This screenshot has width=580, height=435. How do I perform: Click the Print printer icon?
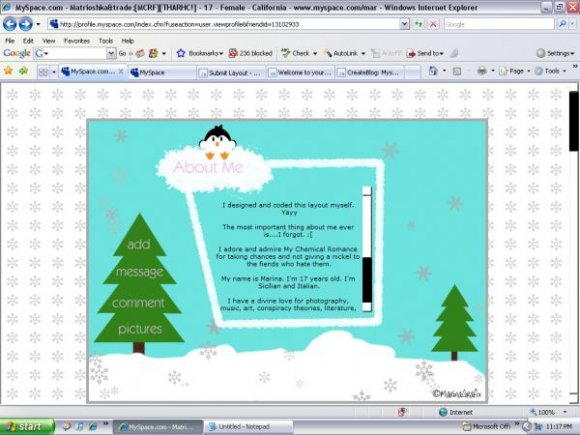point(482,71)
